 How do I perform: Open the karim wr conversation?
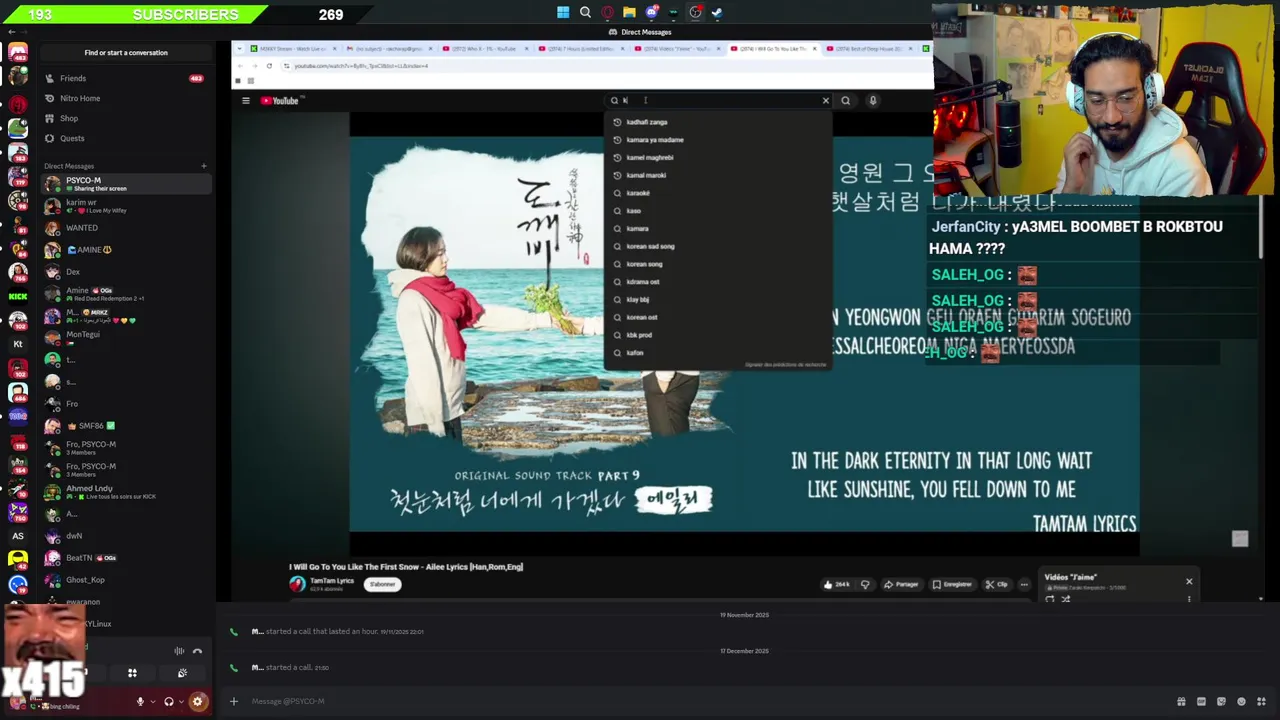point(125,206)
